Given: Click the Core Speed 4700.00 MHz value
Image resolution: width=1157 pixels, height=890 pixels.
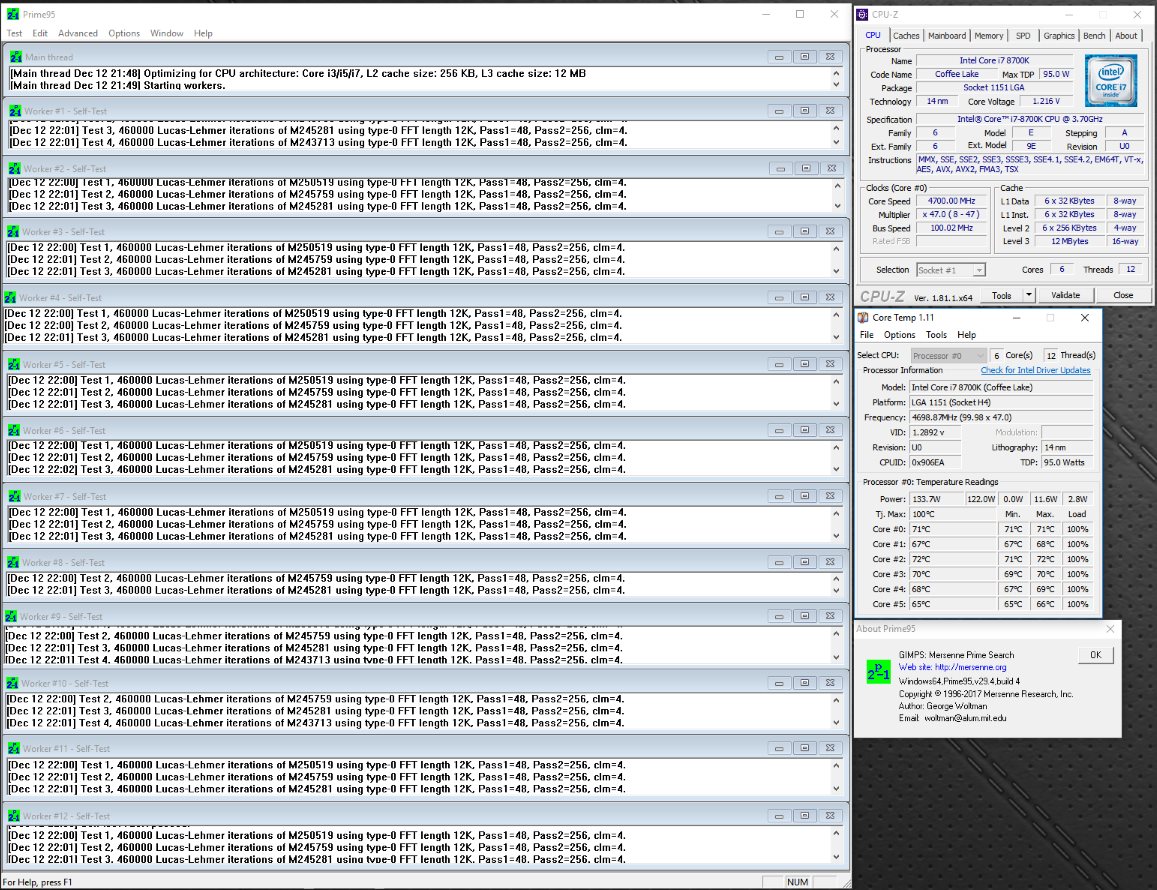Looking at the screenshot, I should click(x=951, y=201).
